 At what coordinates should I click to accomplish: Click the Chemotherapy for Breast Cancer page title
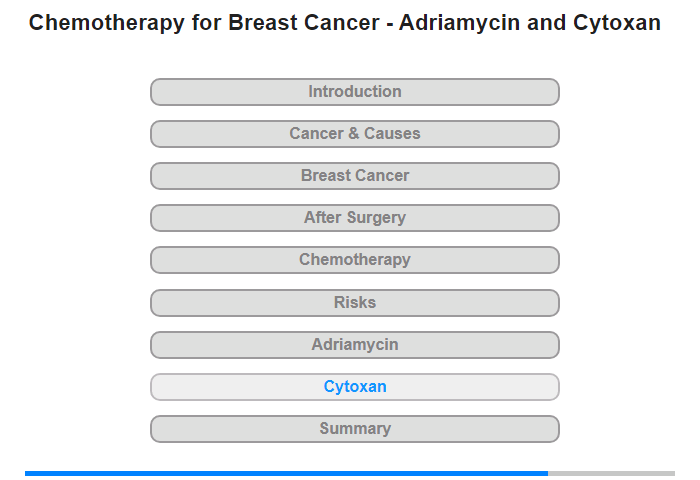pos(345,23)
